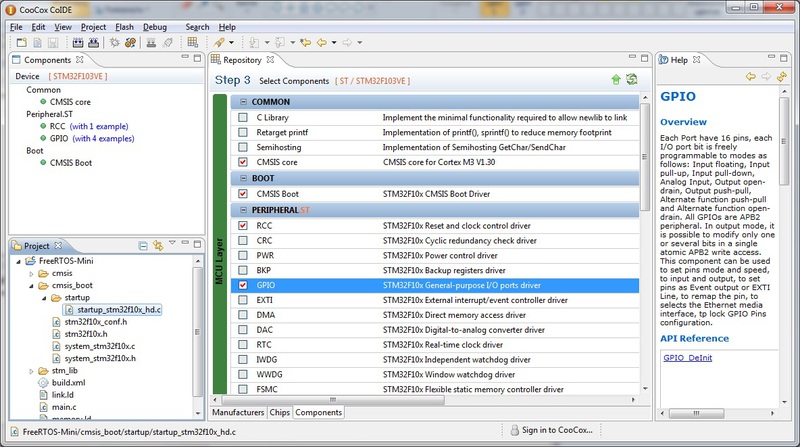800x447 pixels.
Task: Click the Search flashlight toolbar icon
Action: pyautogui.click(x=219, y=42)
